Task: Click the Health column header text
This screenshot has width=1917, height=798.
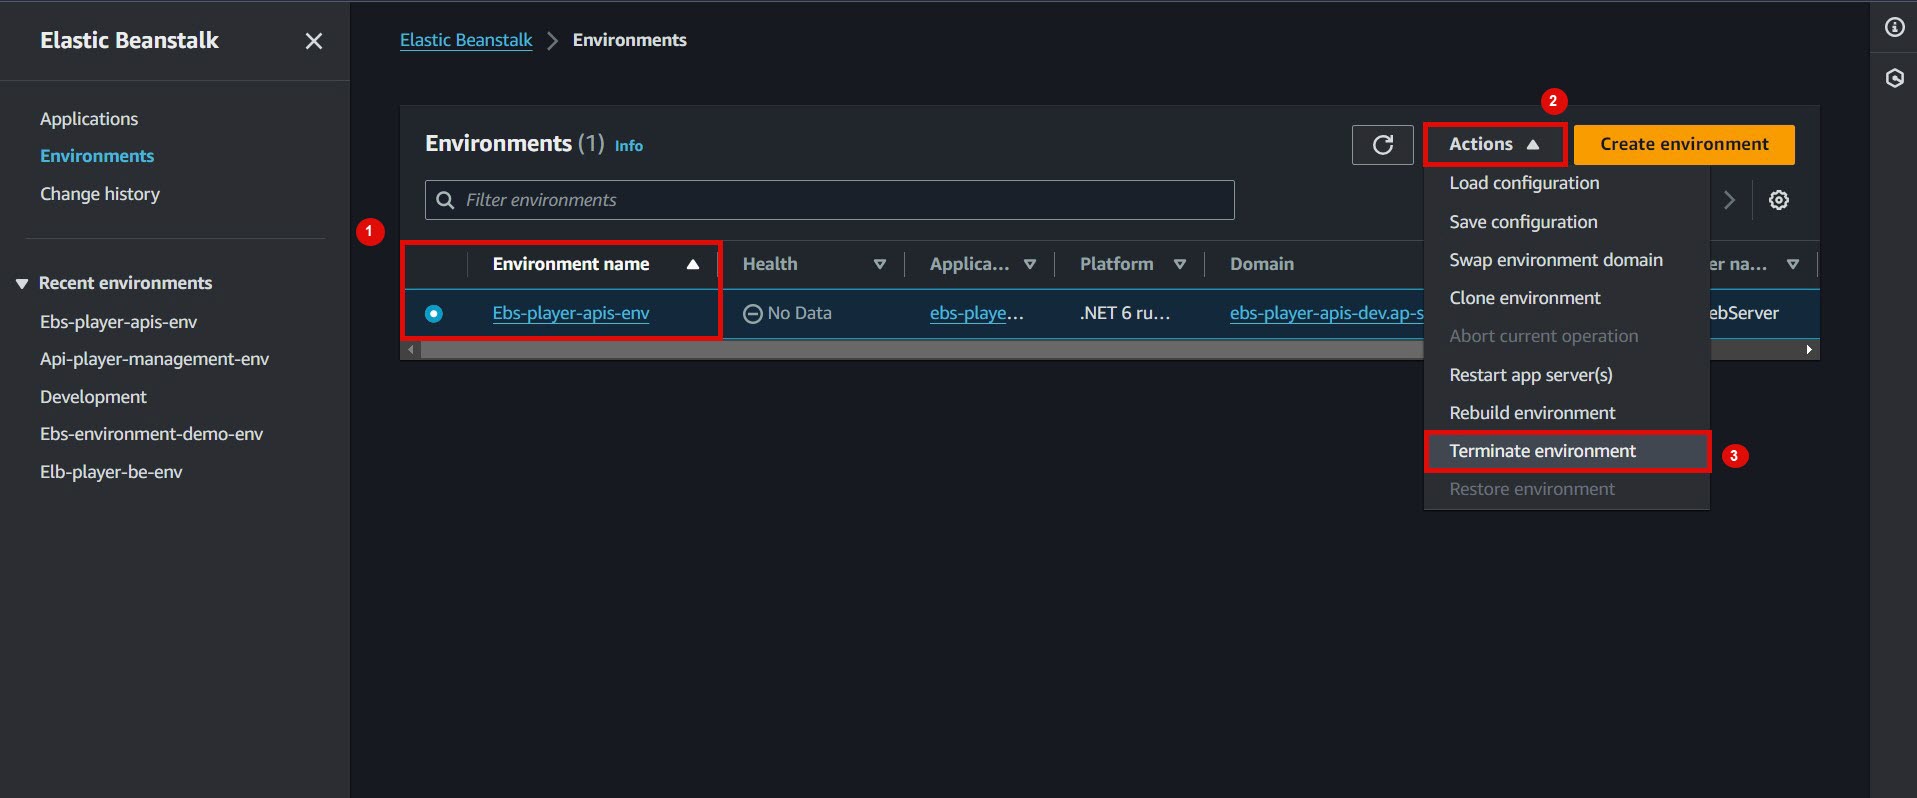Action: [x=770, y=264]
